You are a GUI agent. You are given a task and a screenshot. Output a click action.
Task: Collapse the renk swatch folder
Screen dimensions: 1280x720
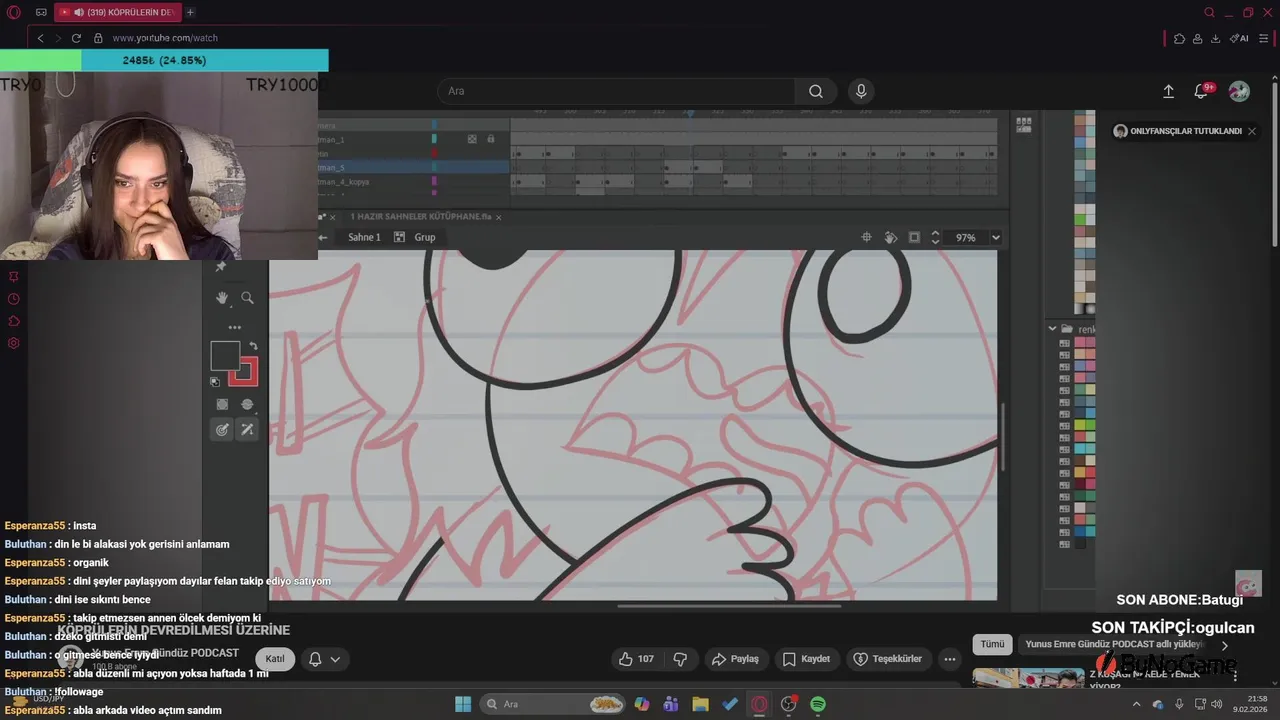1052,328
